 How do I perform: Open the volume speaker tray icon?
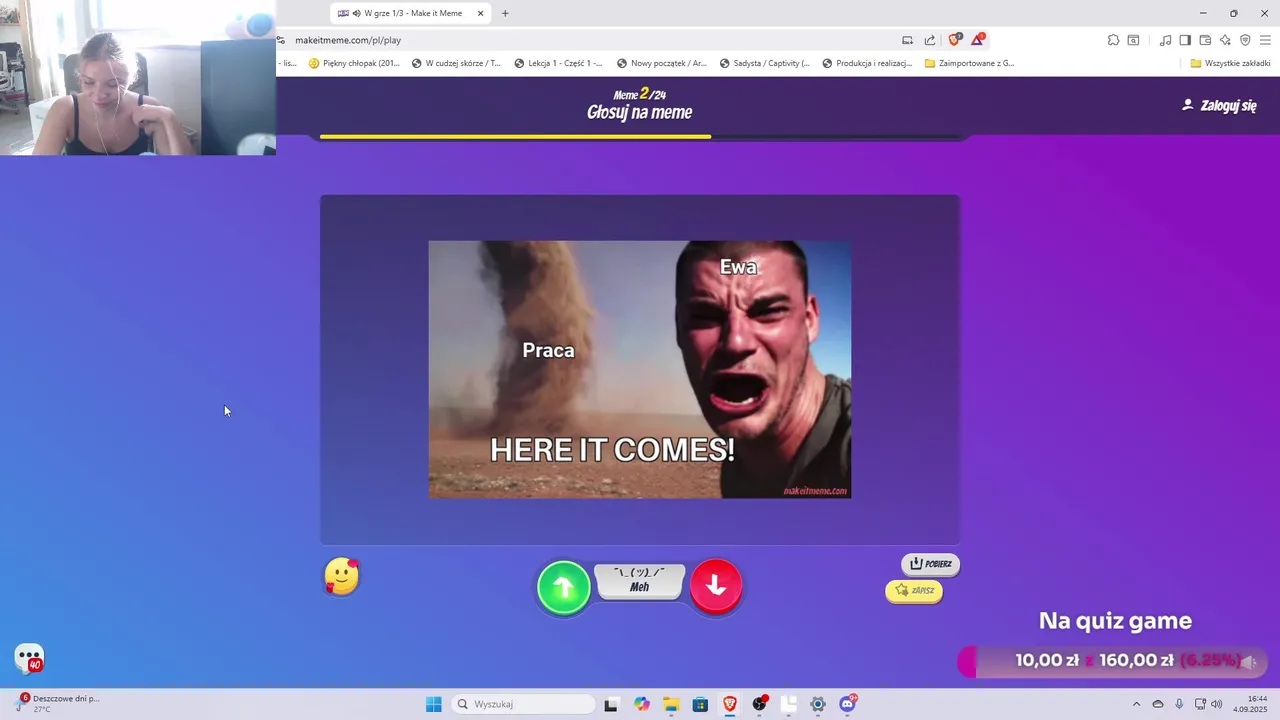click(x=1217, y=704)
